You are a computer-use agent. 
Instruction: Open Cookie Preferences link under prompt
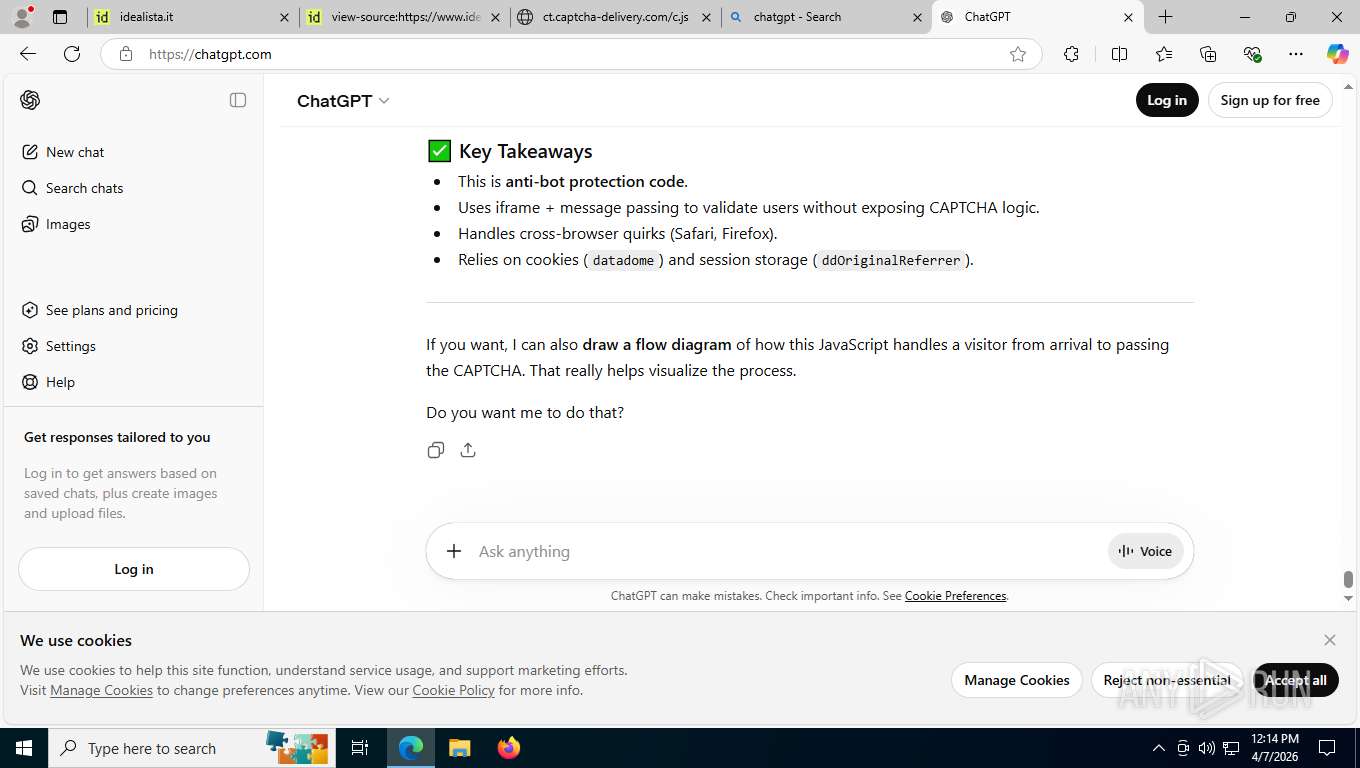[x=955, y=596]
